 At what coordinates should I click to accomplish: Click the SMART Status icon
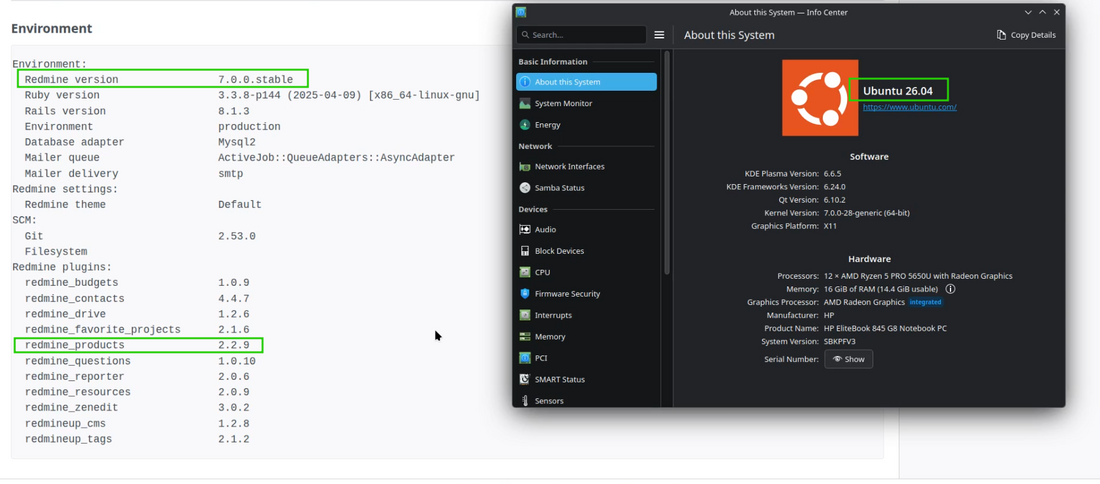[x=525, y=379]
